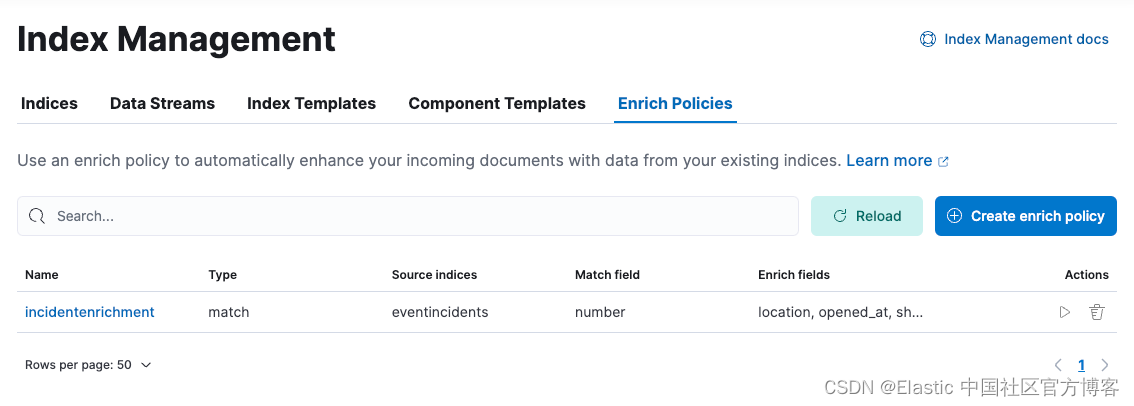Switch to Component Templates tab
This screenshot has height=406, width=1134.
[x=497, y=103]
